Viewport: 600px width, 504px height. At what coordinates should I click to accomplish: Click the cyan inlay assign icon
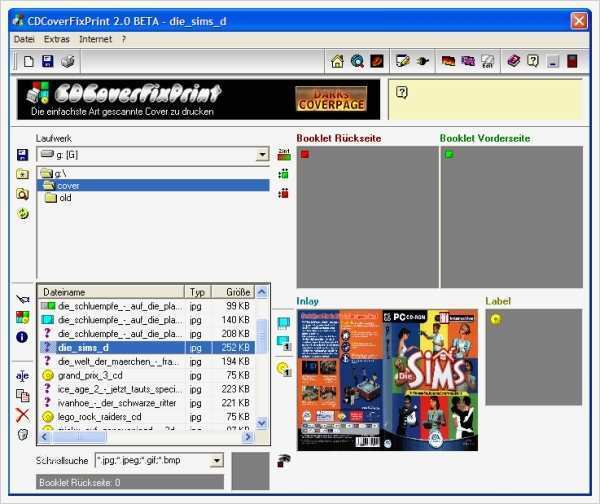tap(284, 323)
